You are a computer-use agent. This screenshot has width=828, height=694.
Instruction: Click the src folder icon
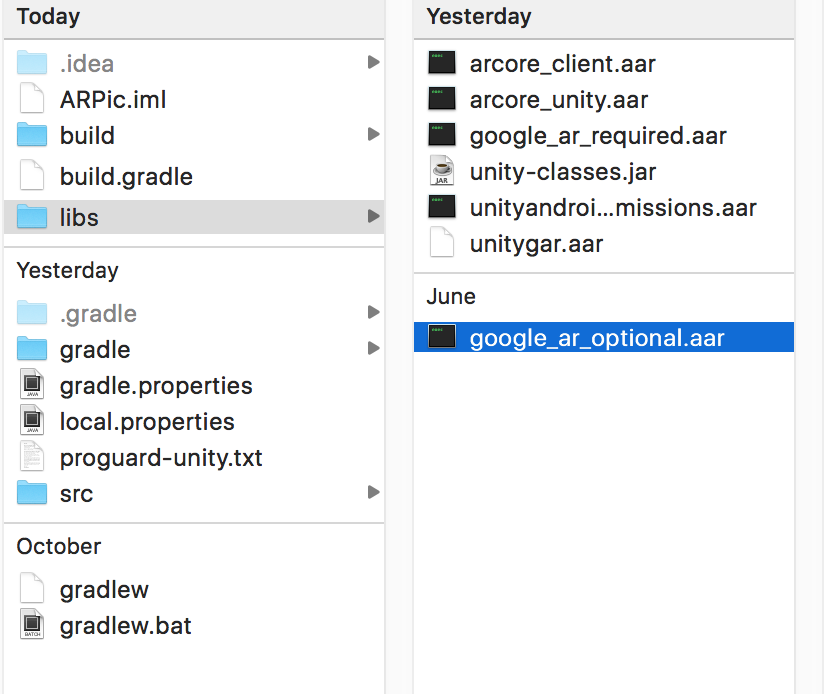tap(33, 494)
